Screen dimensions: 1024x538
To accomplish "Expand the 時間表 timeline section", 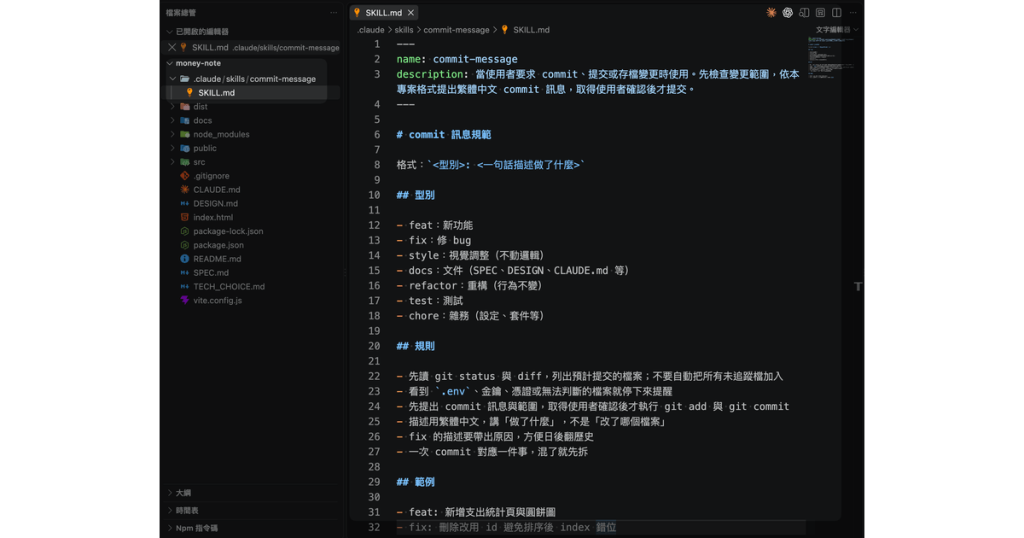I will (170, 511).
